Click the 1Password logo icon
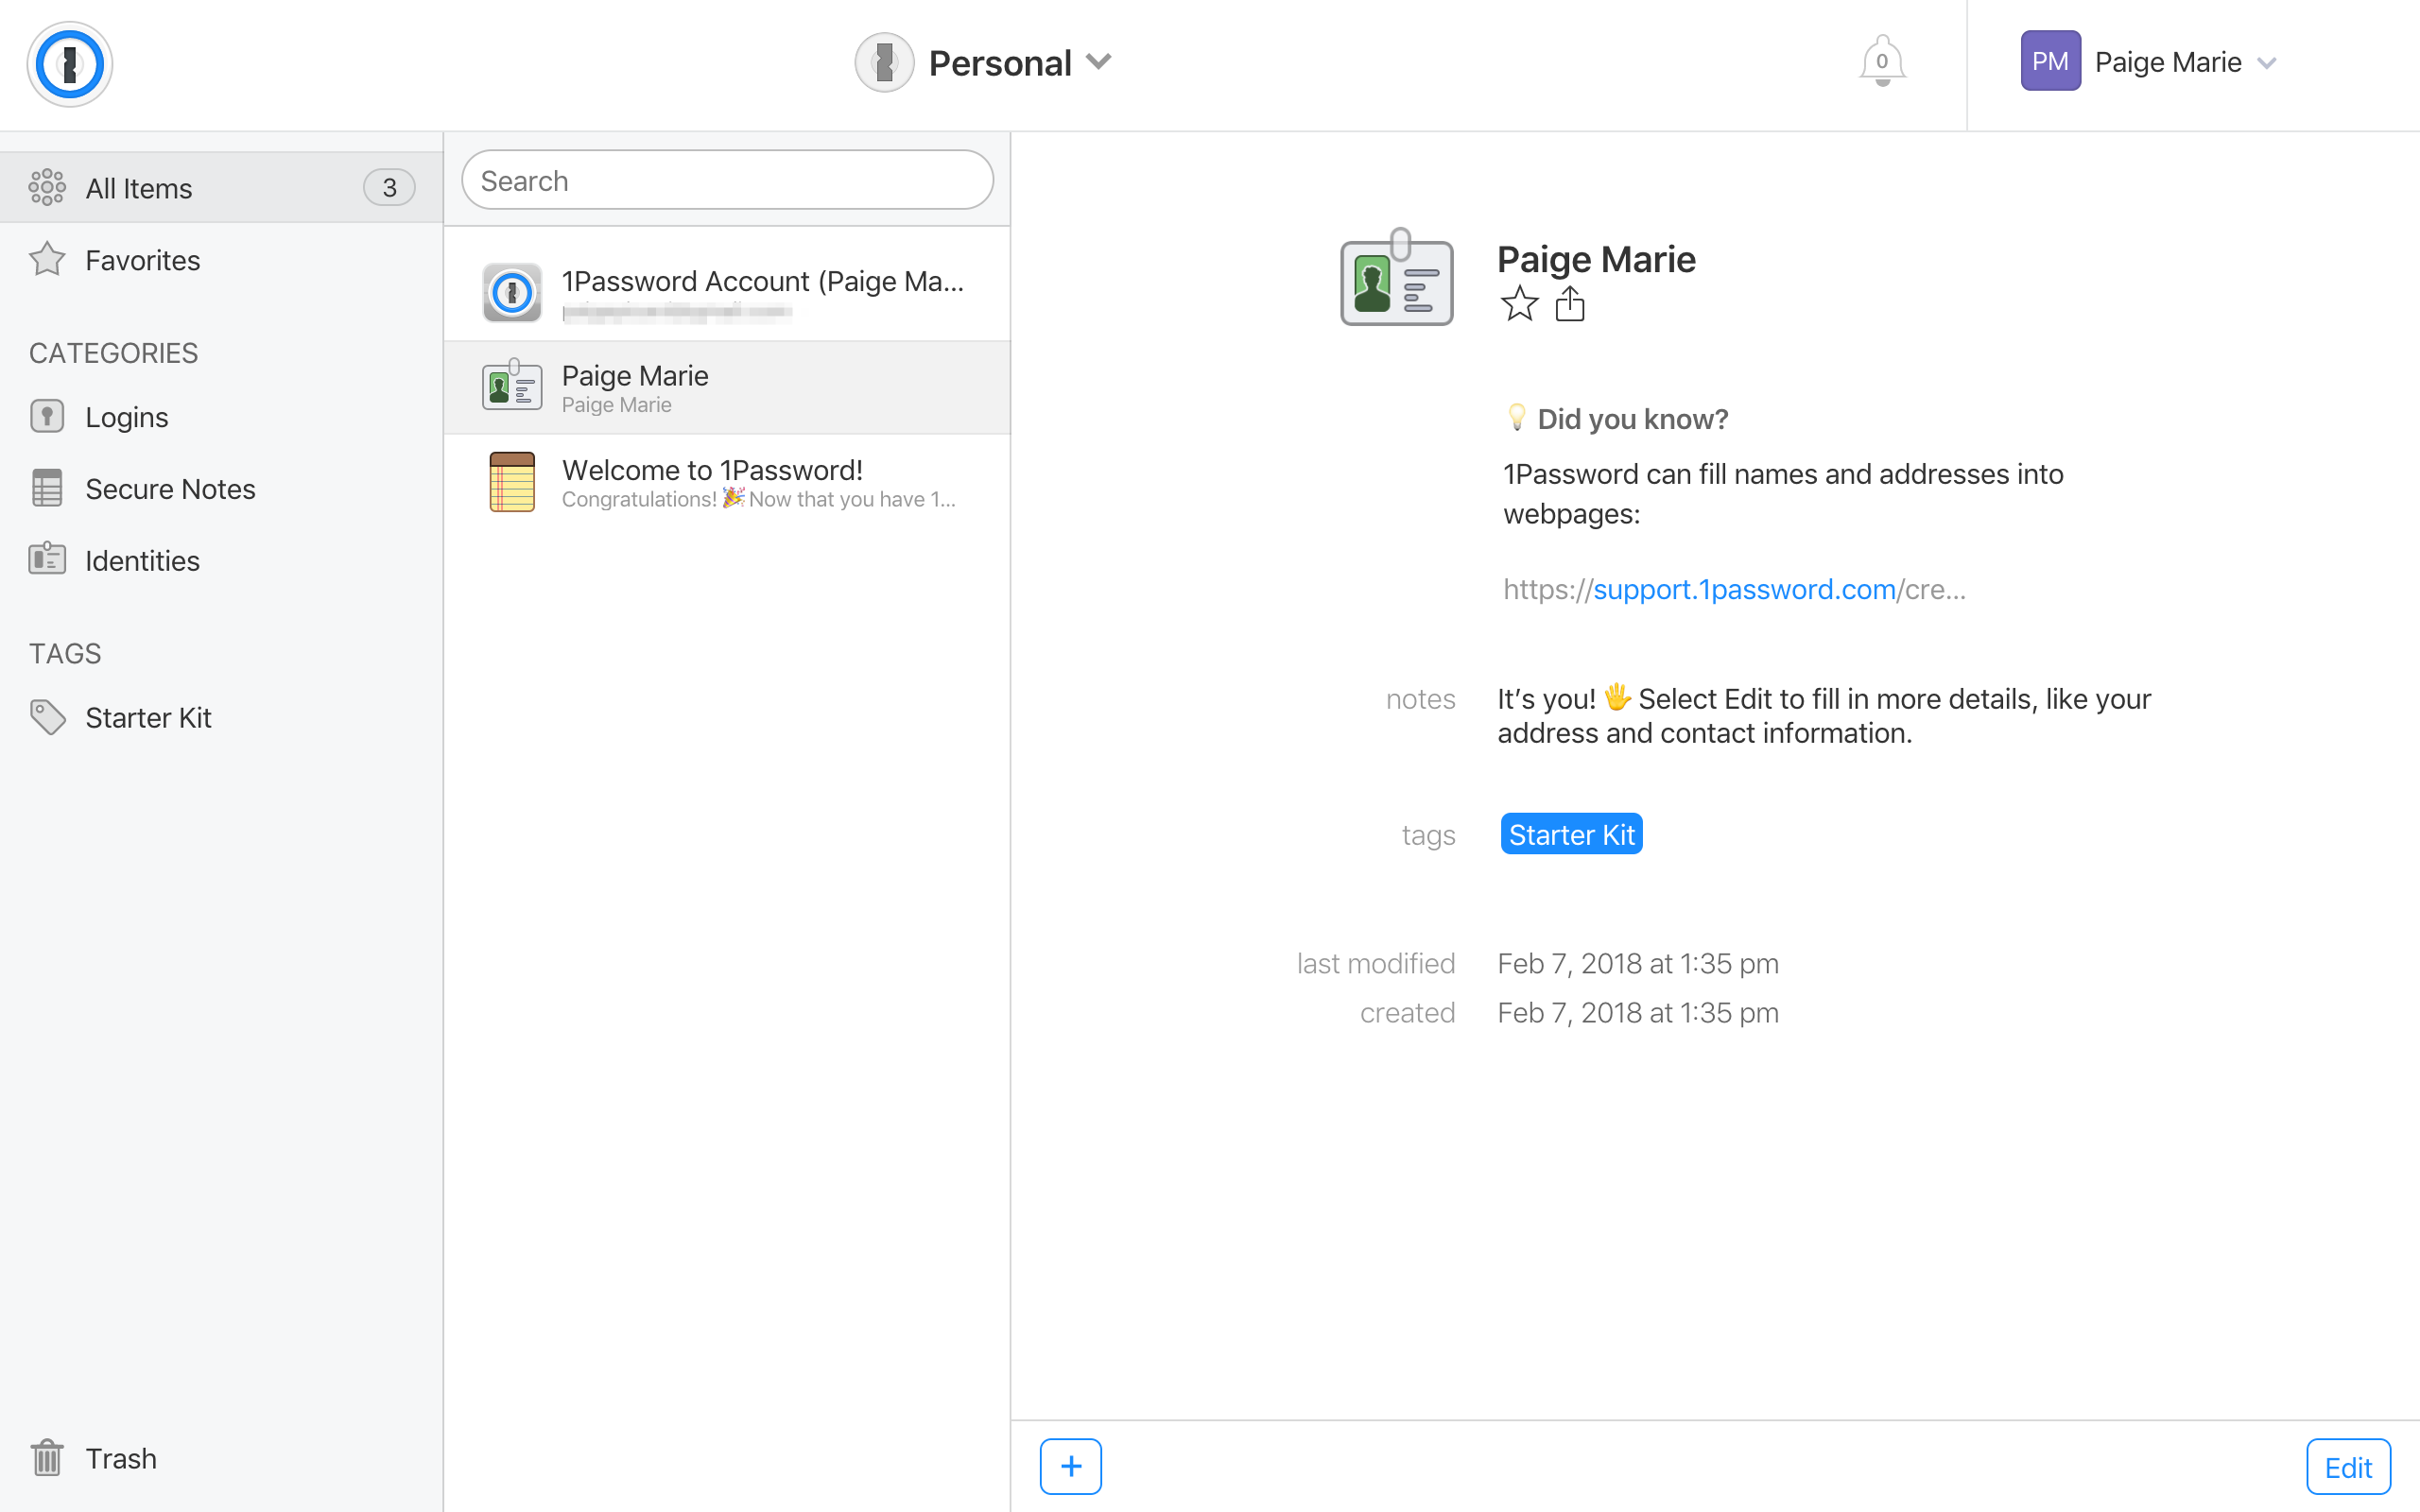The width and height of the screenshot is (2420, 1512). click(69, 64)
